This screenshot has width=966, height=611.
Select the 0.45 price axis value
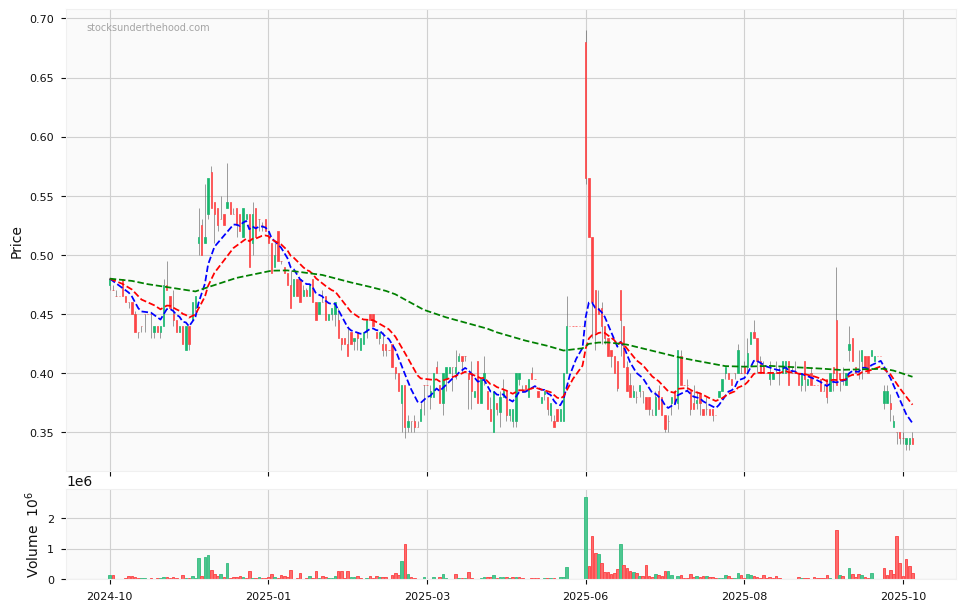[x=41, y=315]
